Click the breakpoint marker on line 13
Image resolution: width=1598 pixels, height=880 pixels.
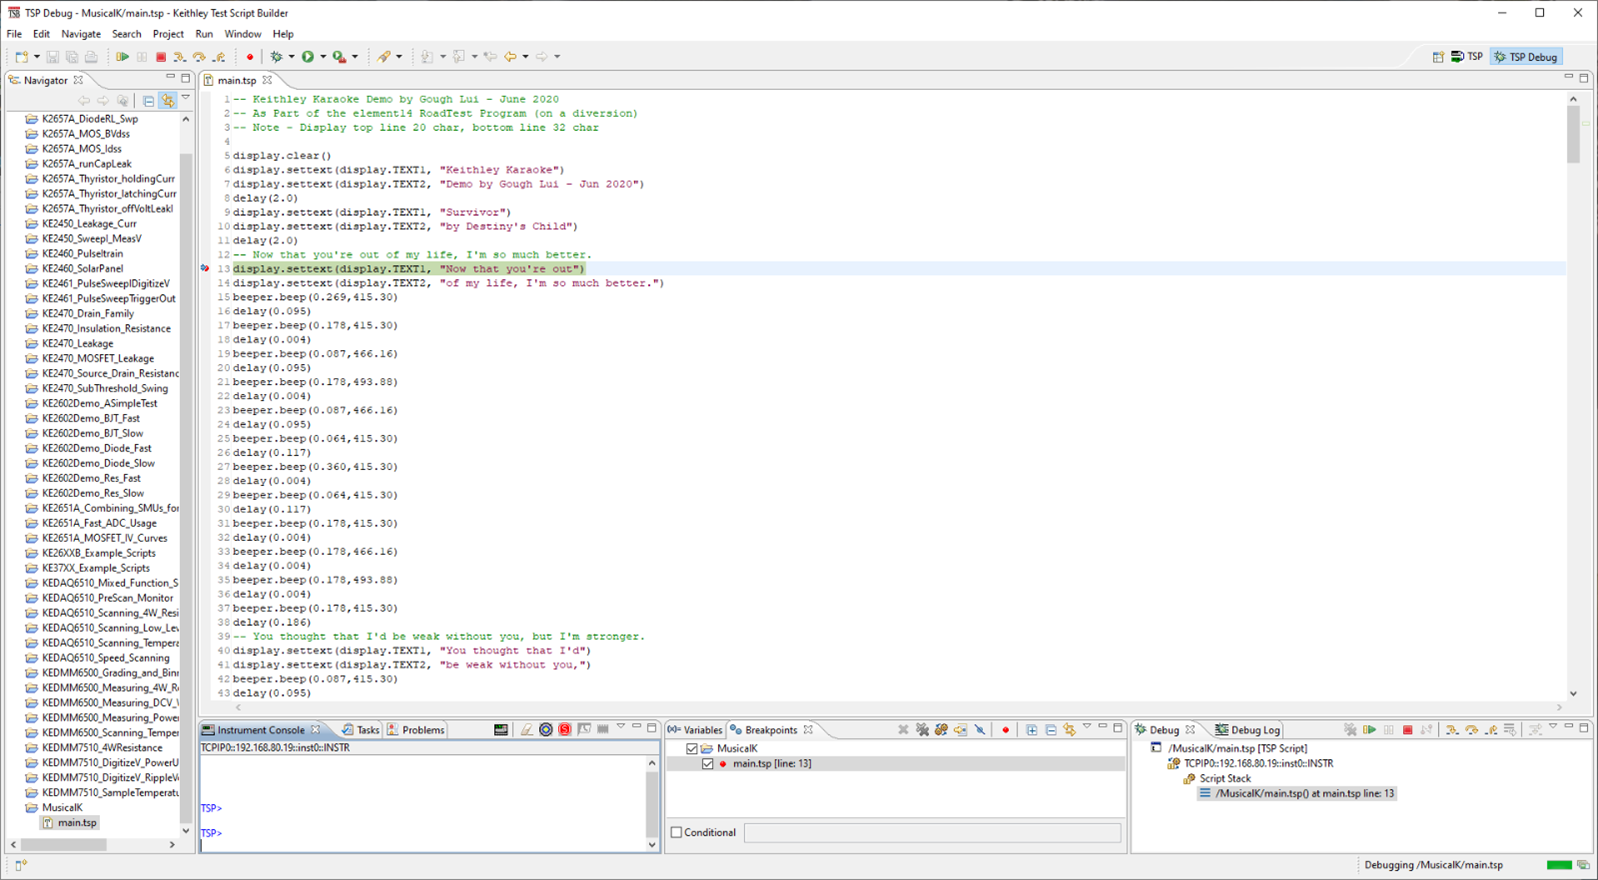[205, 269]
